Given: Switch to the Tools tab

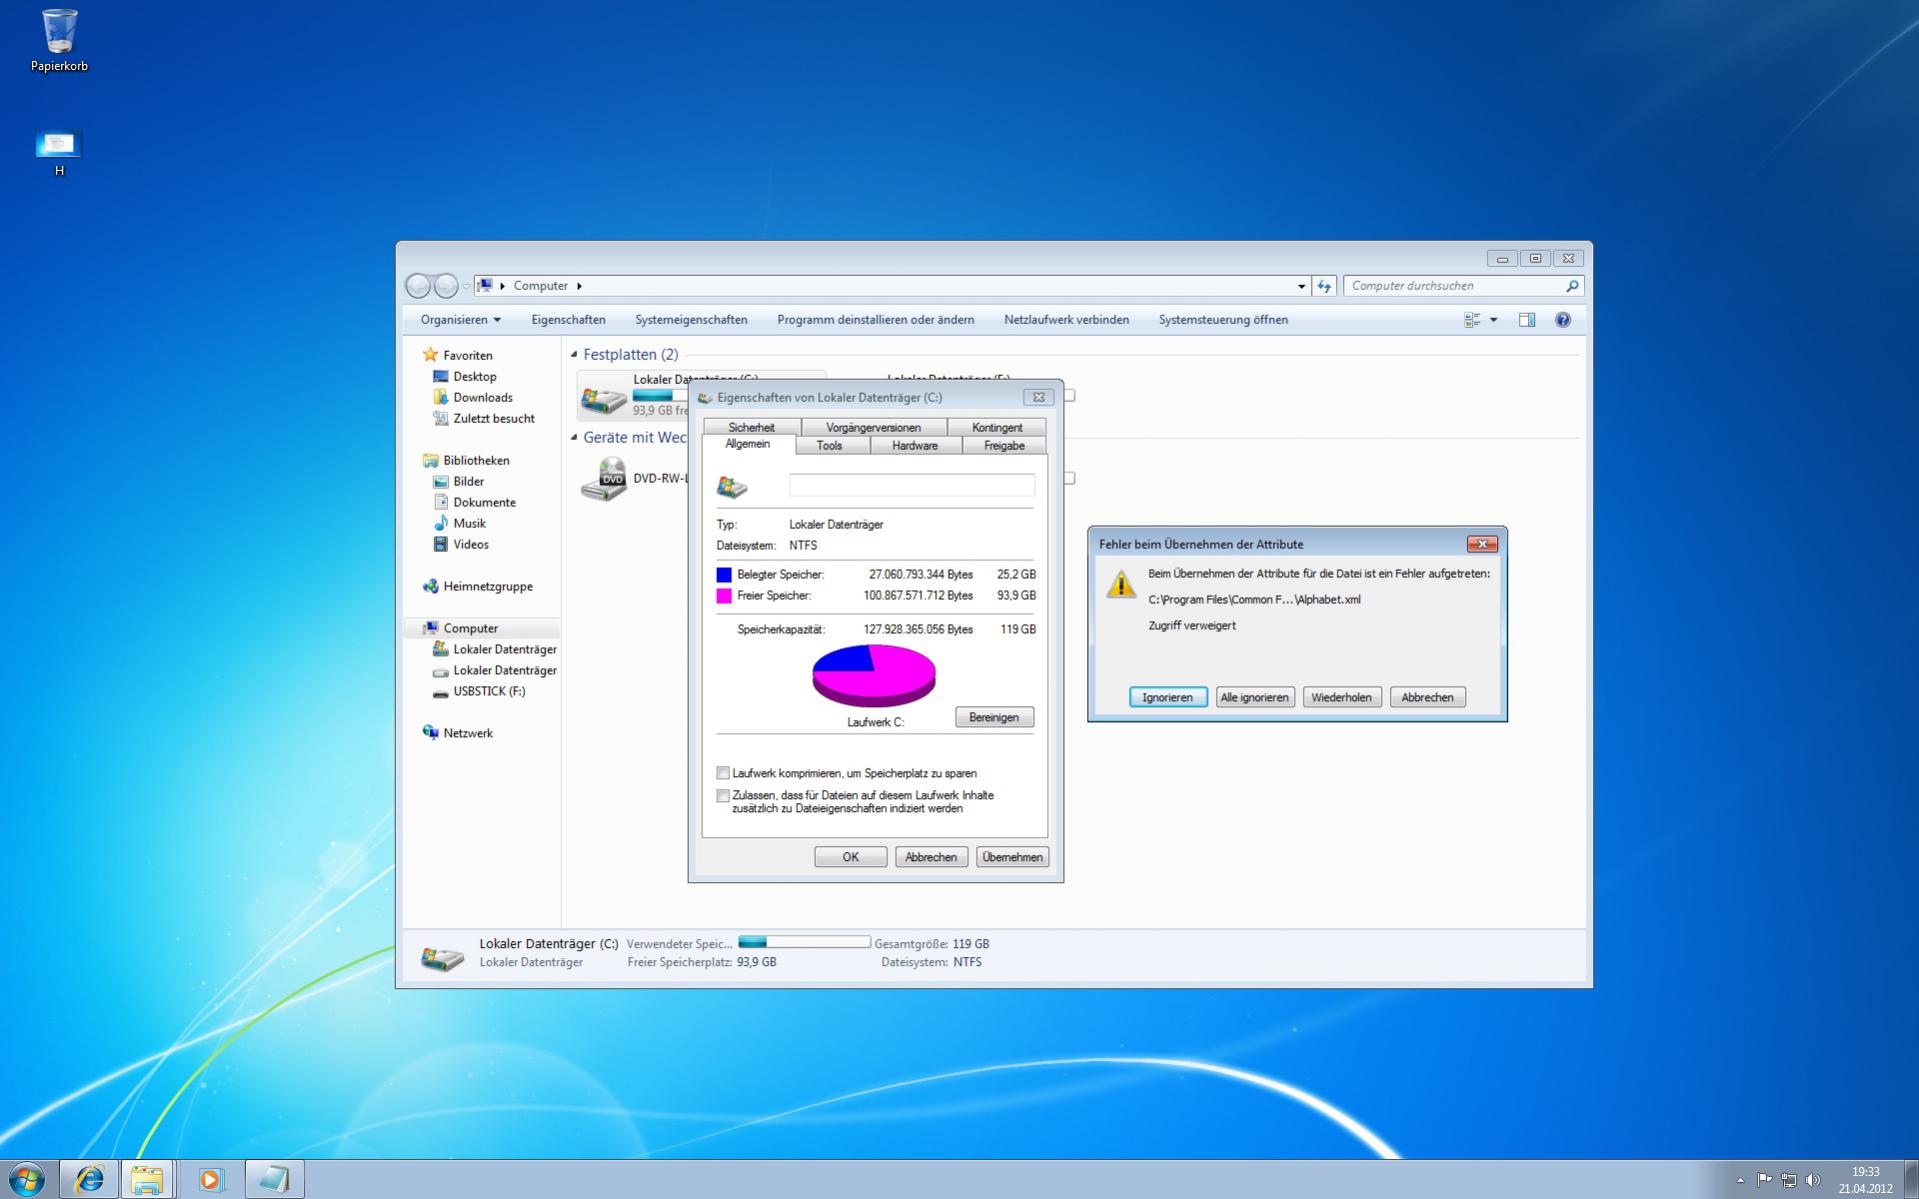Looking at the screenshot, I should (829, 446).
